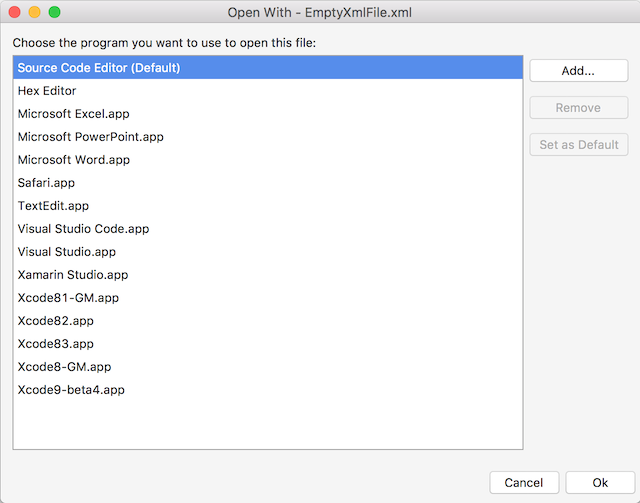
Task: Select Source Code Editor (Default) entry
Action: (x=268, y=68)
